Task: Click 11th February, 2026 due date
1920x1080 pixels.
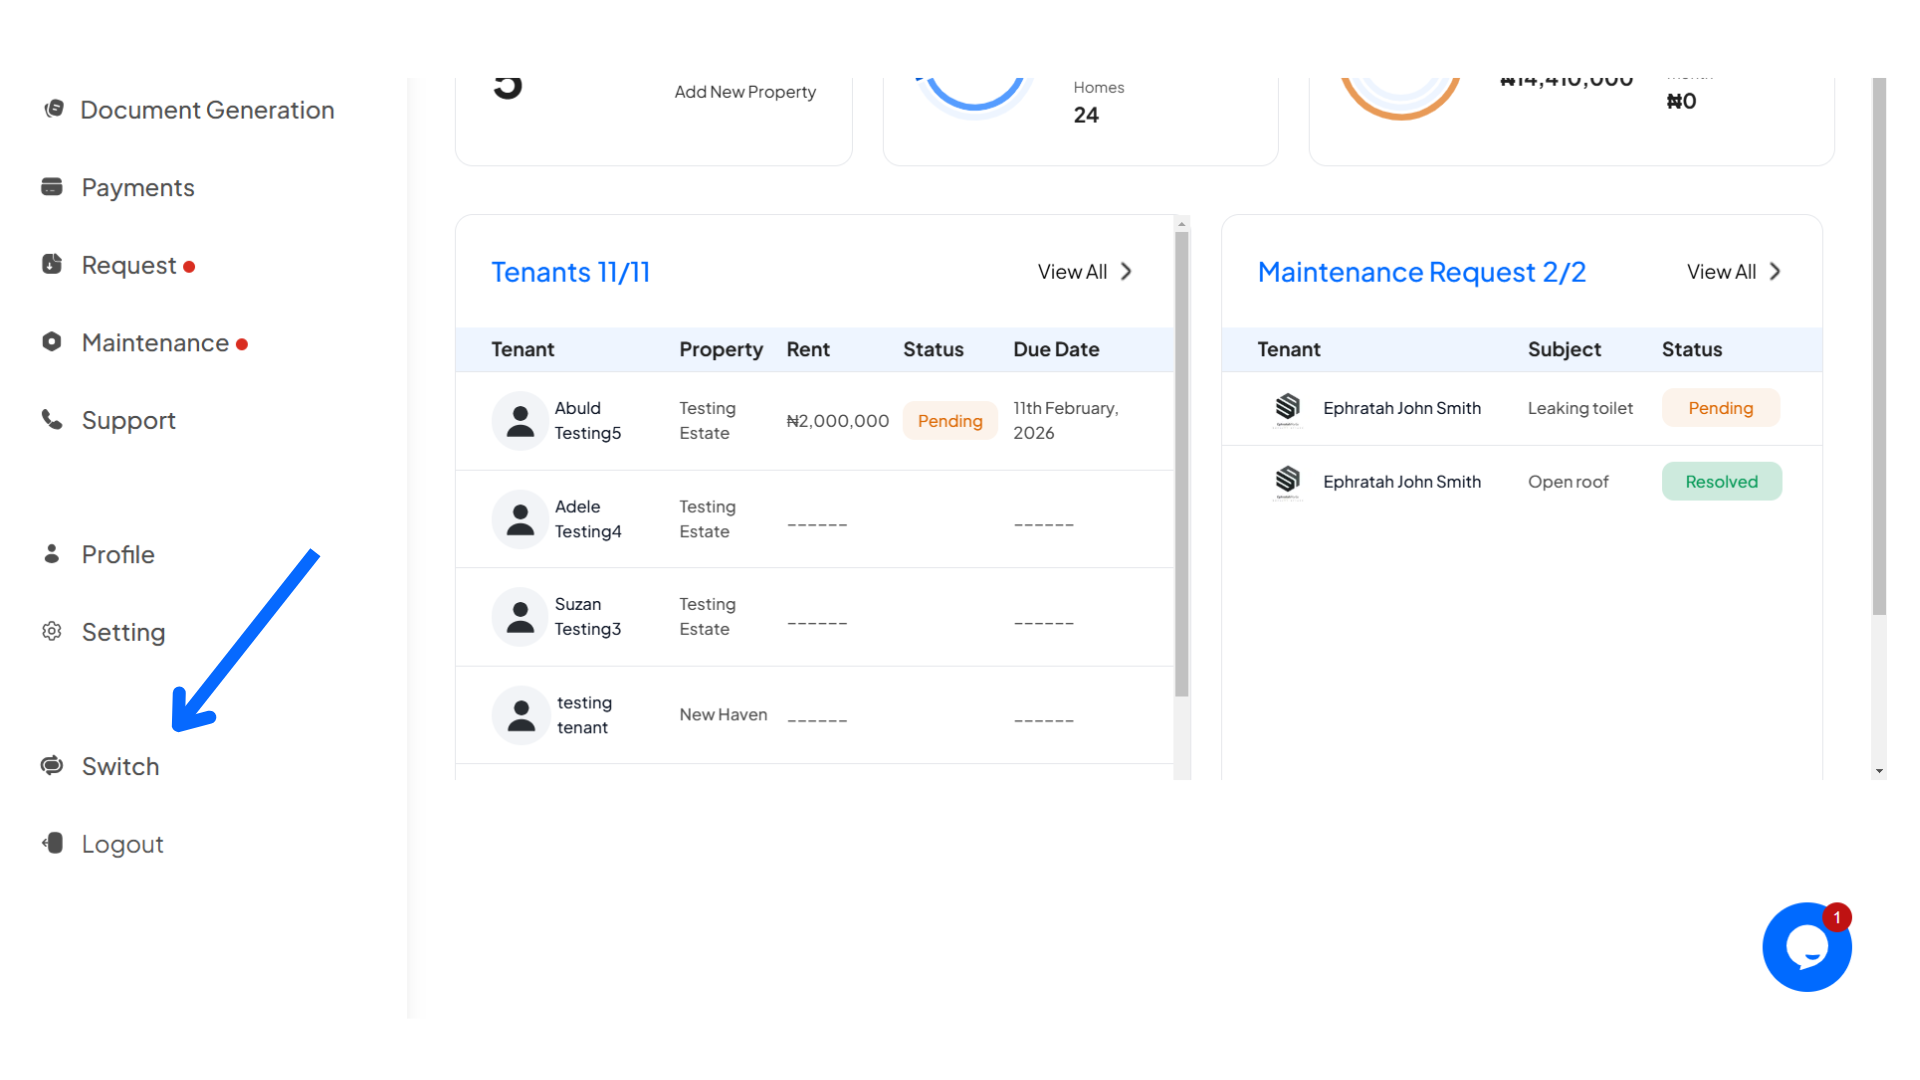Action: click(x=1066, y=421)
